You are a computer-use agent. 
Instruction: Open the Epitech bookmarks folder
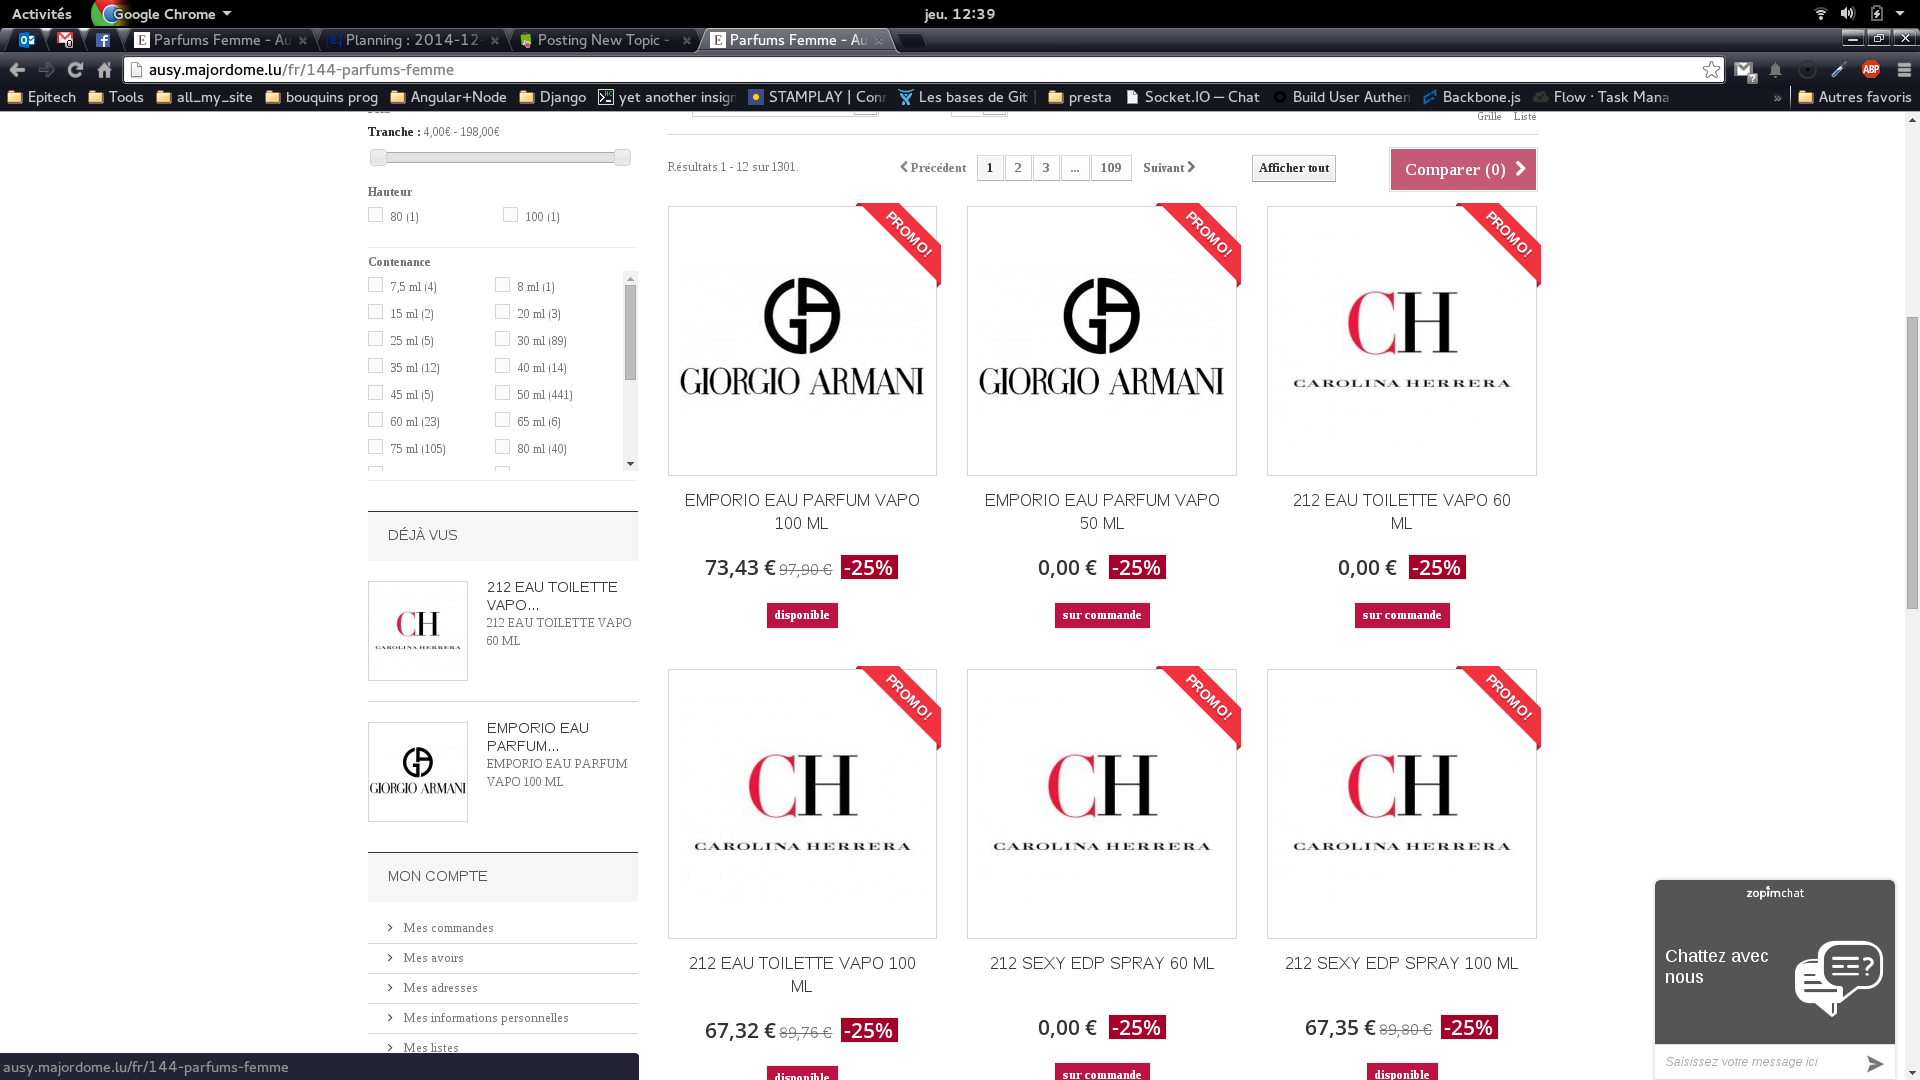tap(42, 97)
